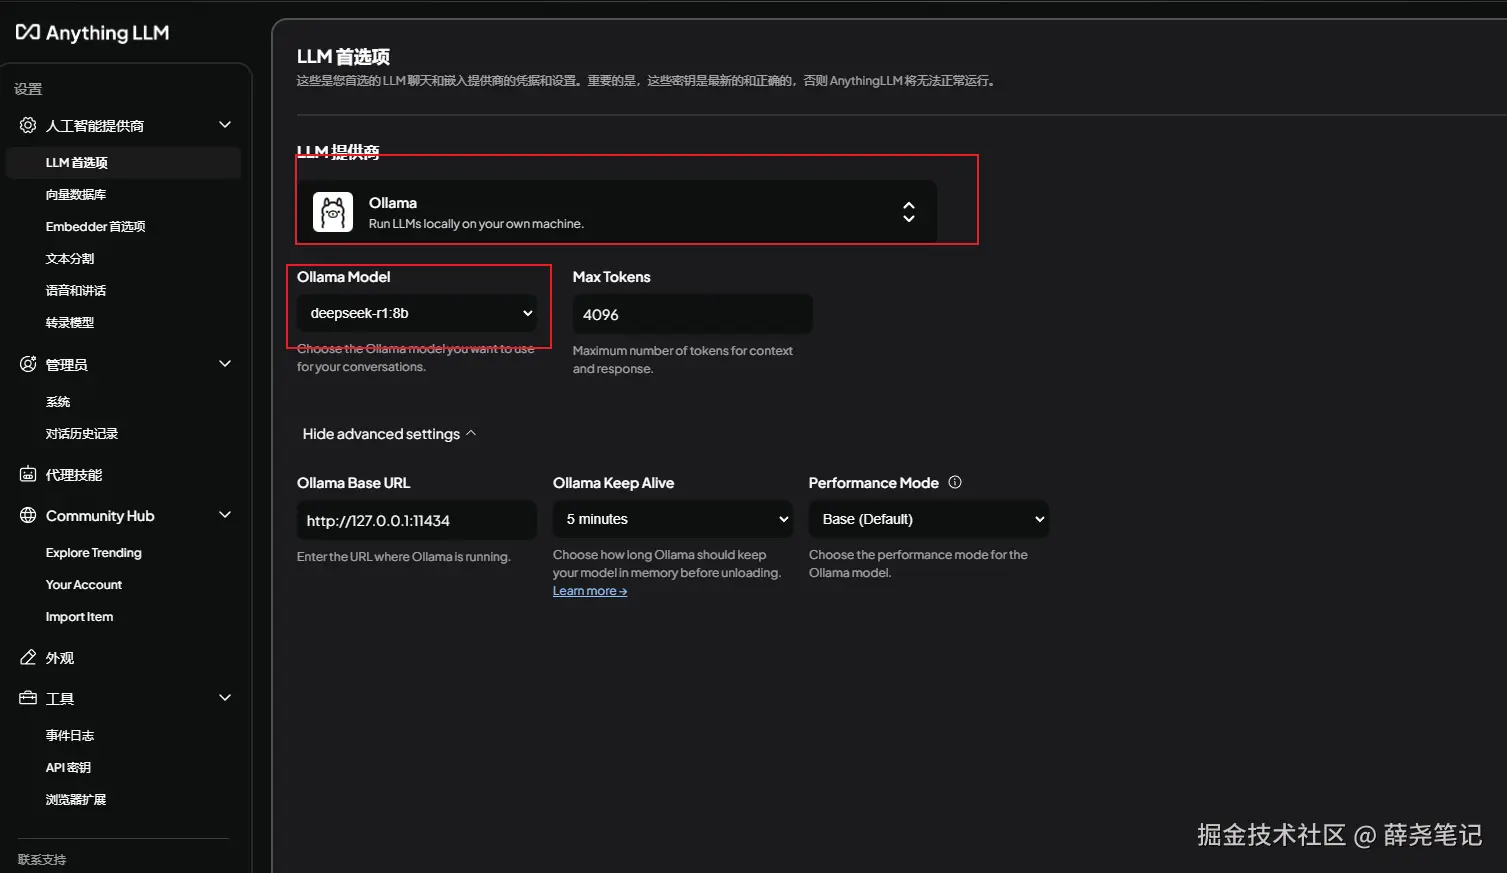Click the 管理员 section label

[67, 365]
